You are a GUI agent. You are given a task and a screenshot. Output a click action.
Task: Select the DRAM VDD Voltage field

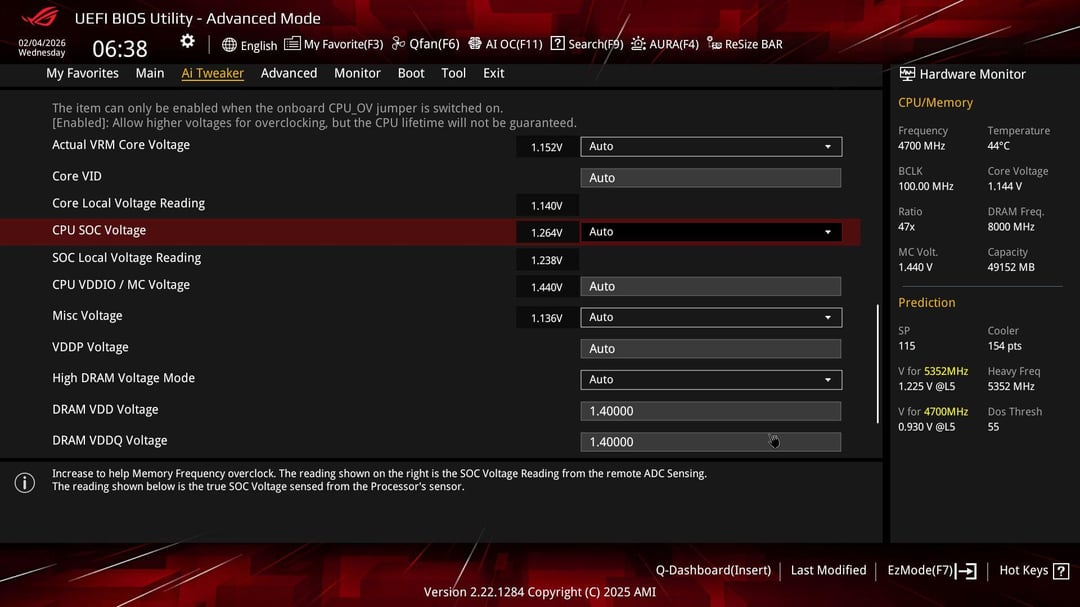(x=710, y=411)
